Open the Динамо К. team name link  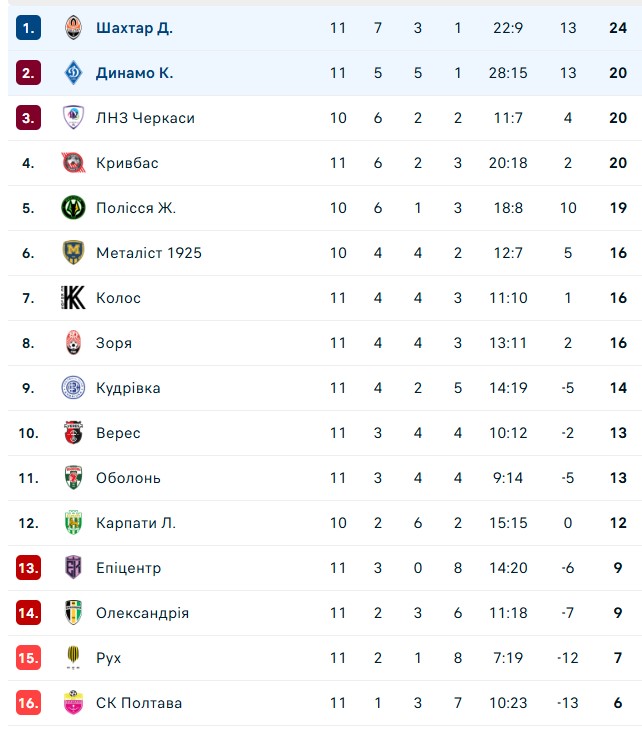click(x=134, y=73)
